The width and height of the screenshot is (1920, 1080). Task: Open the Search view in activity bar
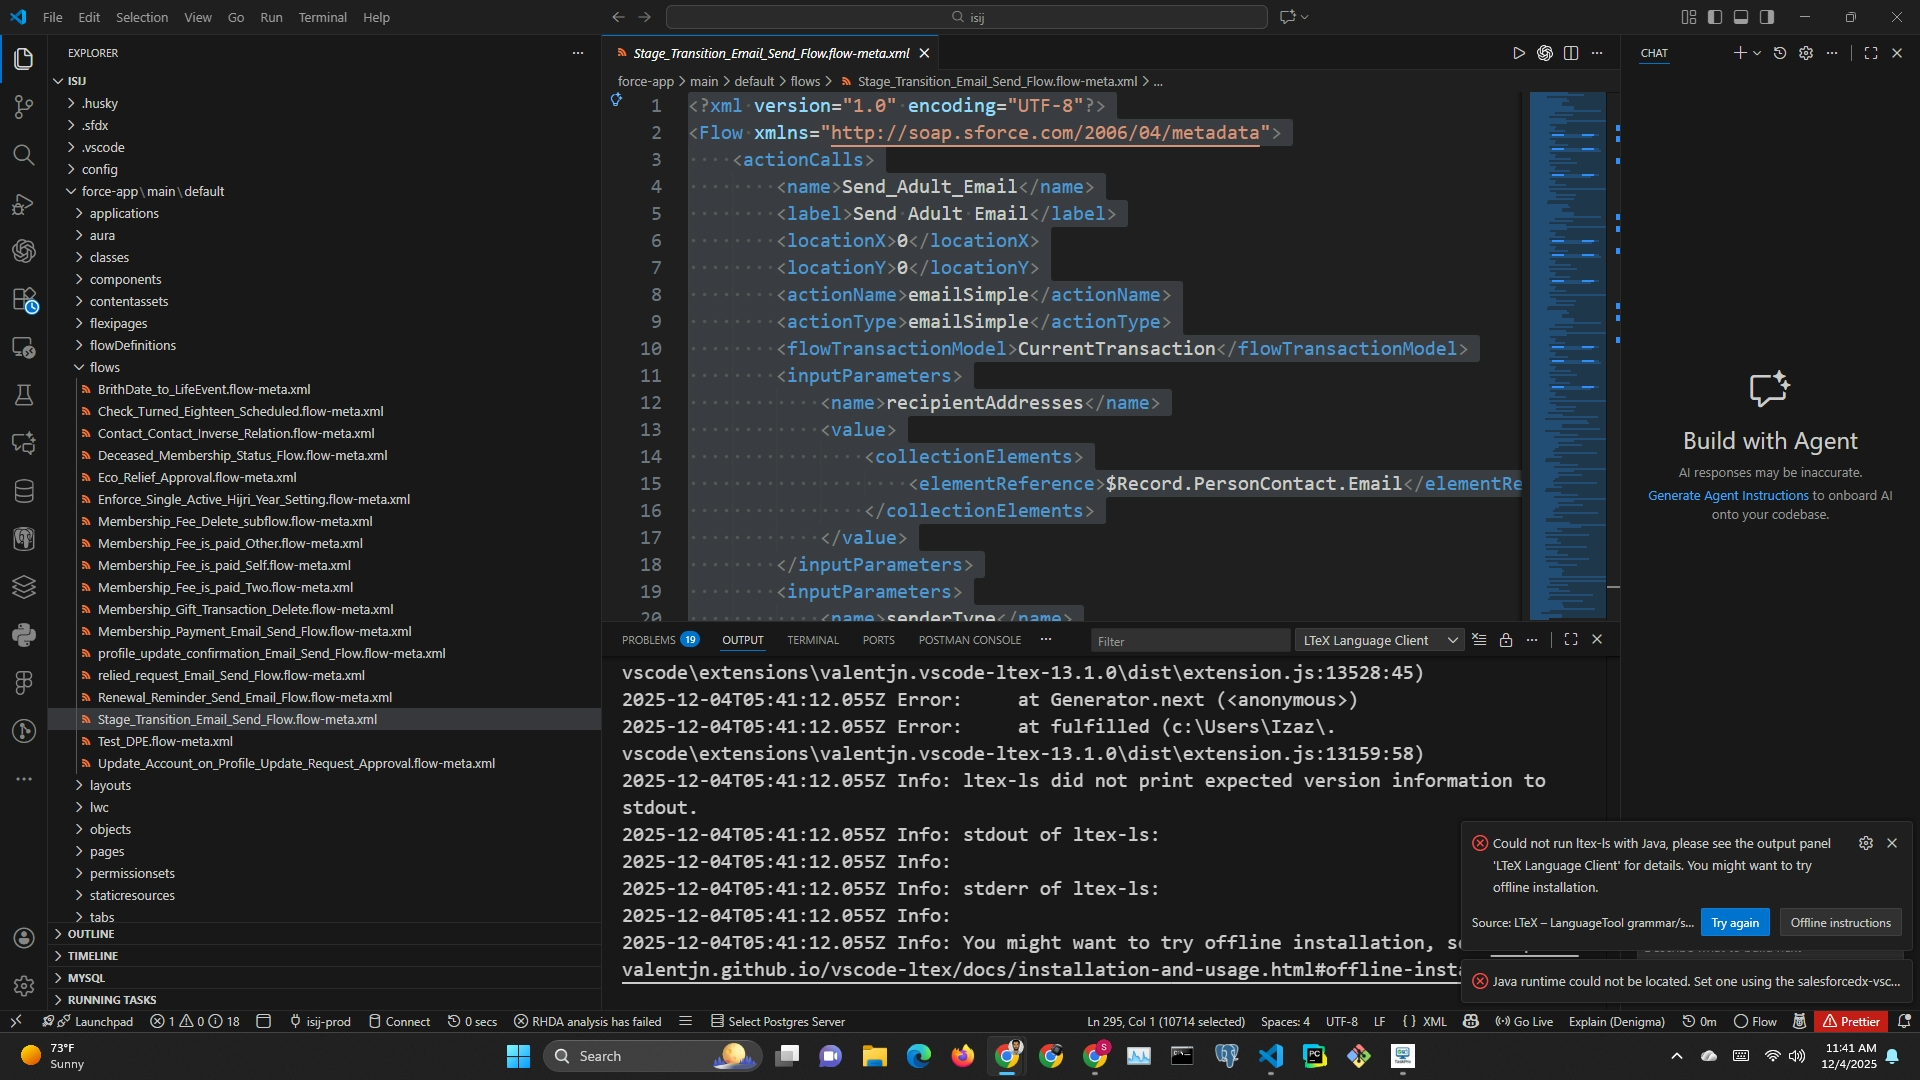click(x=24, y=155)
